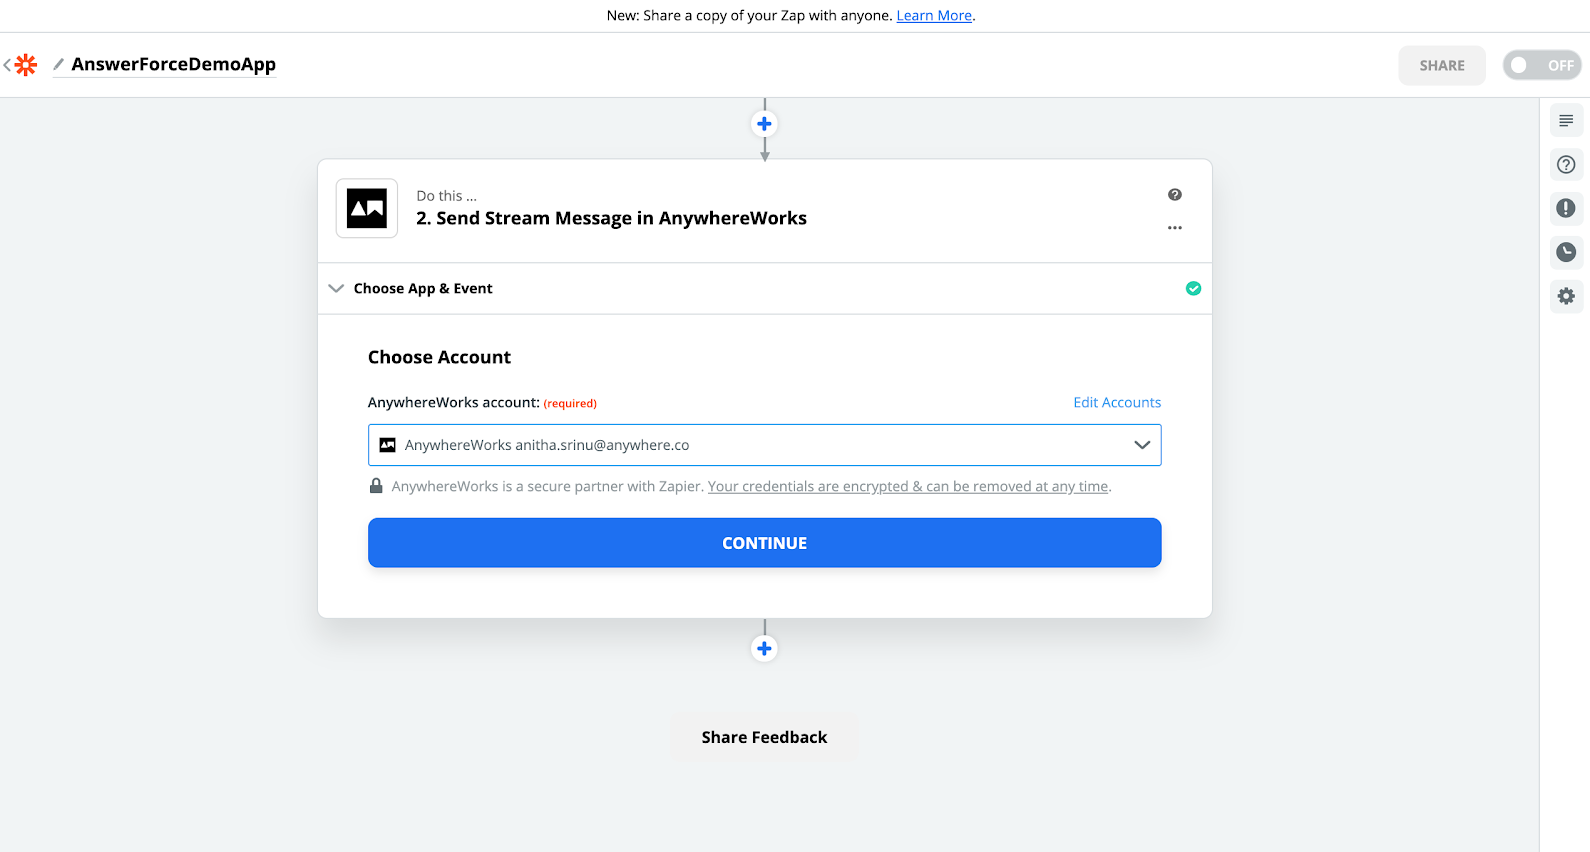Open the settings gear icon in sidebar
1590x852 pixels.
click(x=1566, y=296)
